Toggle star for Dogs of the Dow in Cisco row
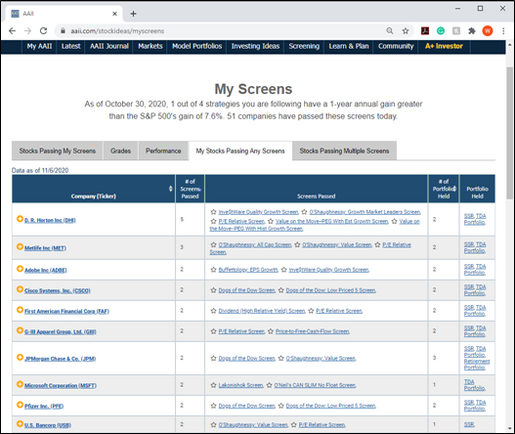The image size is (515, 434). (x=213, y=290)
